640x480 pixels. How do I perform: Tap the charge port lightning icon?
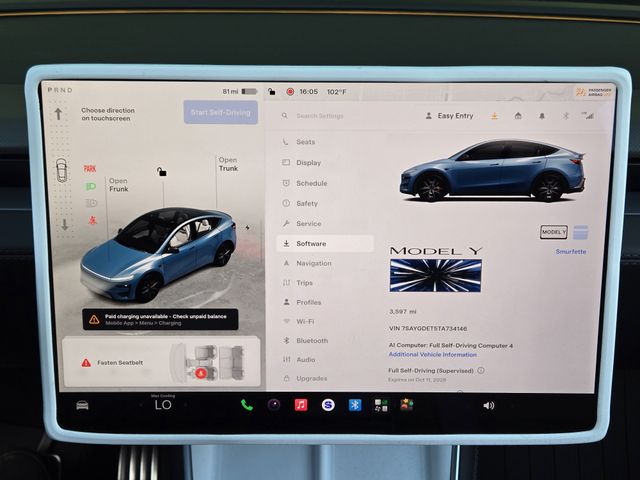coord(247,228)
